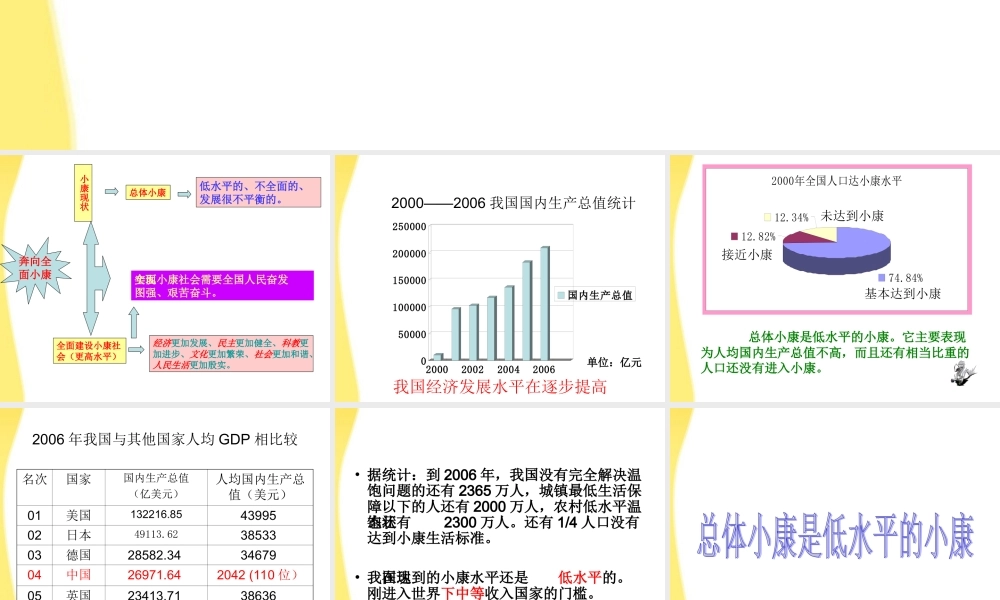
Task: Select the yellow 小康现状 vertical box
Action: (84, 193)
